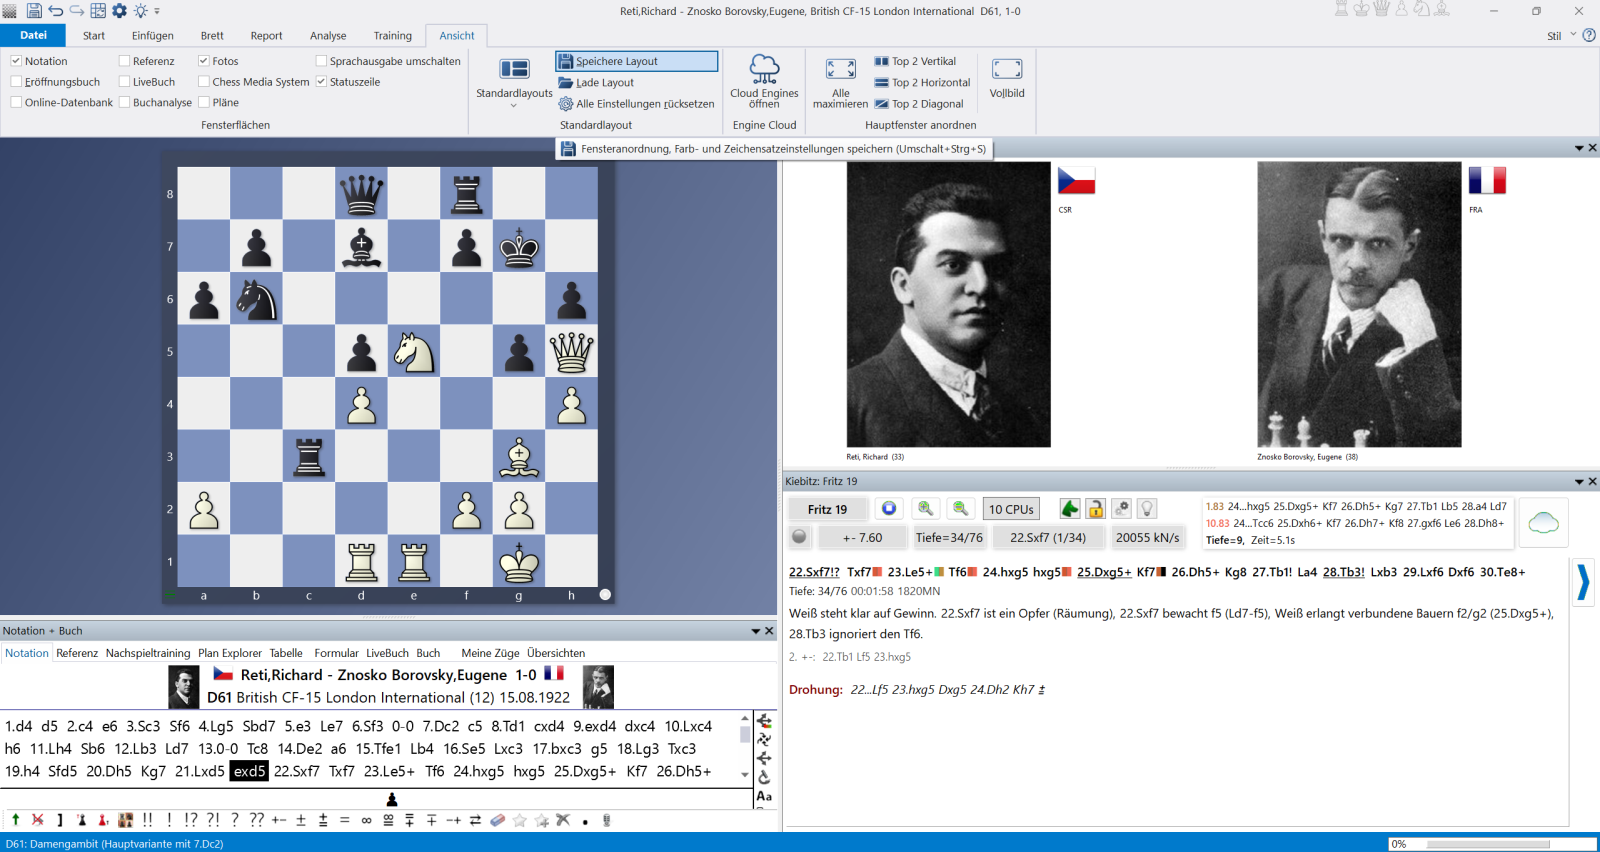Open Cloud Engines öffnen
1600x852 pixels.
pyautogui.click(x=764, y=82)
